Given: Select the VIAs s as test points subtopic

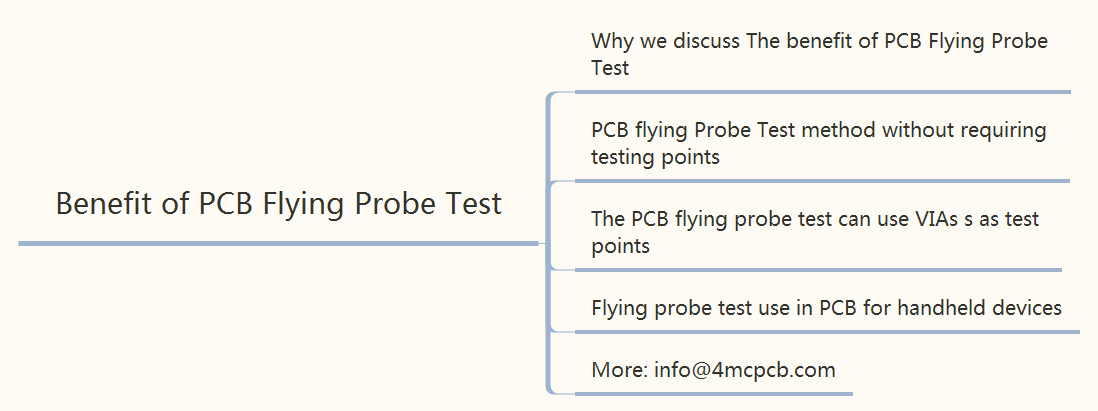Looking at the screenshot, I should [x=815, y=232].
